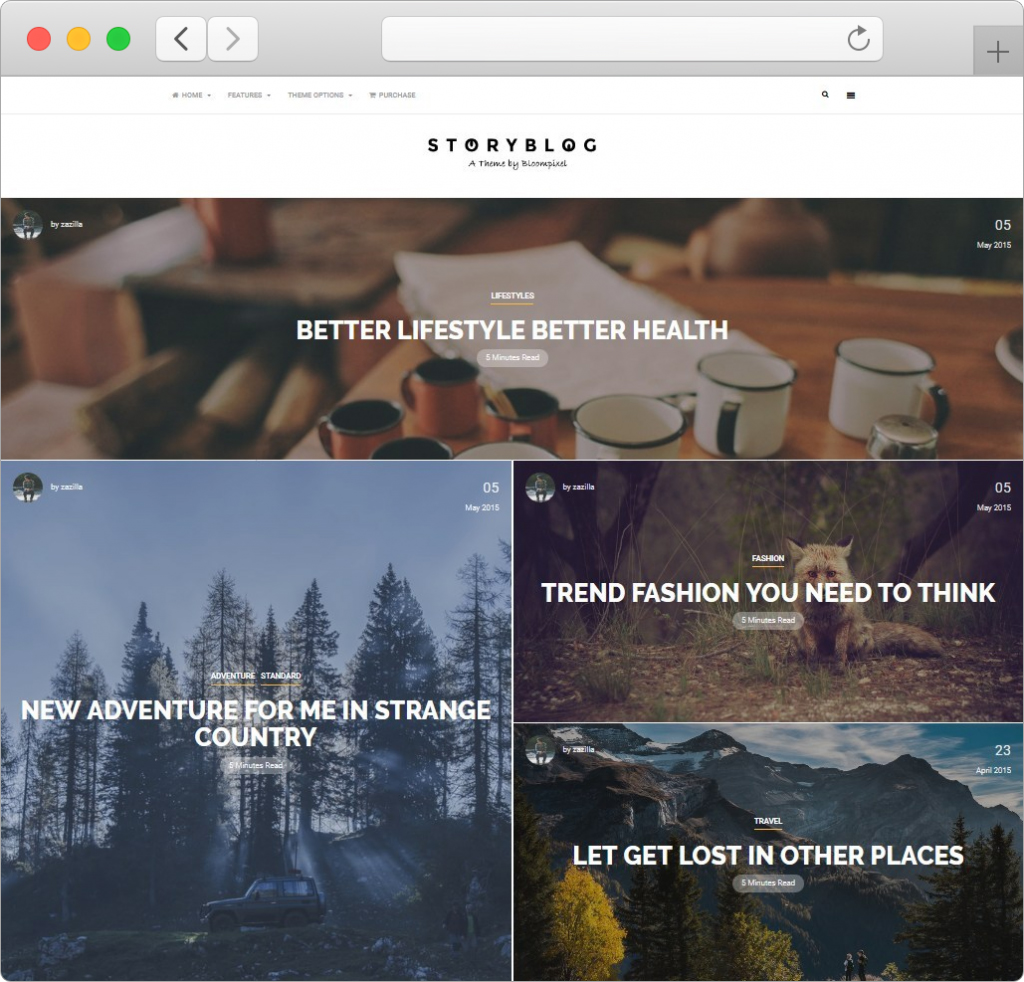Open a new tab with the plus icon
Image resolution: width=1024 pixels, height=982 pixels.
pyautogui.click(x=998, y=52)
